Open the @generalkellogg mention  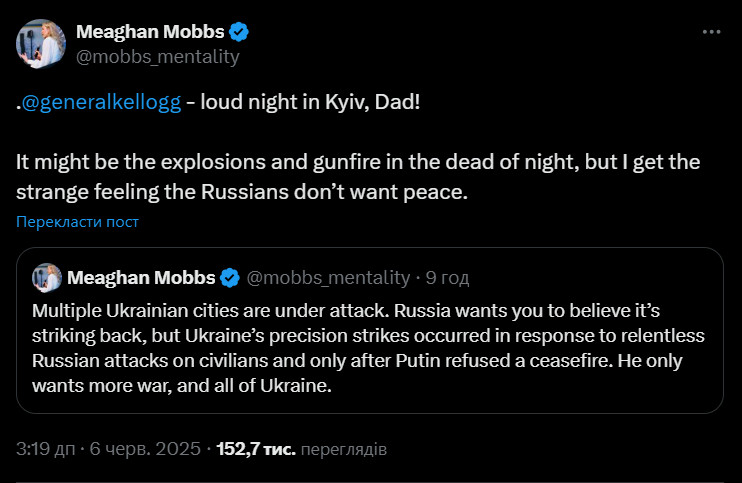click(101, 105)
